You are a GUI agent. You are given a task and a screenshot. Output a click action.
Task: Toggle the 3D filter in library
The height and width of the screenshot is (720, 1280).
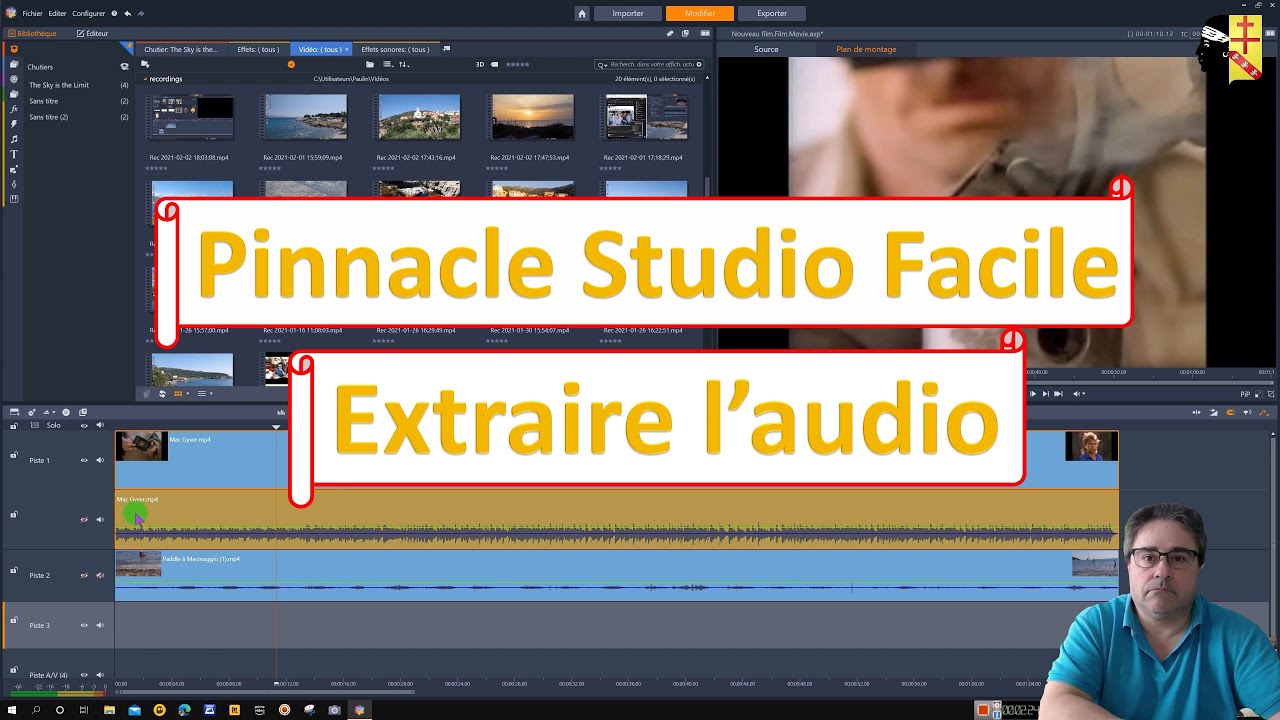pos(480,64)
